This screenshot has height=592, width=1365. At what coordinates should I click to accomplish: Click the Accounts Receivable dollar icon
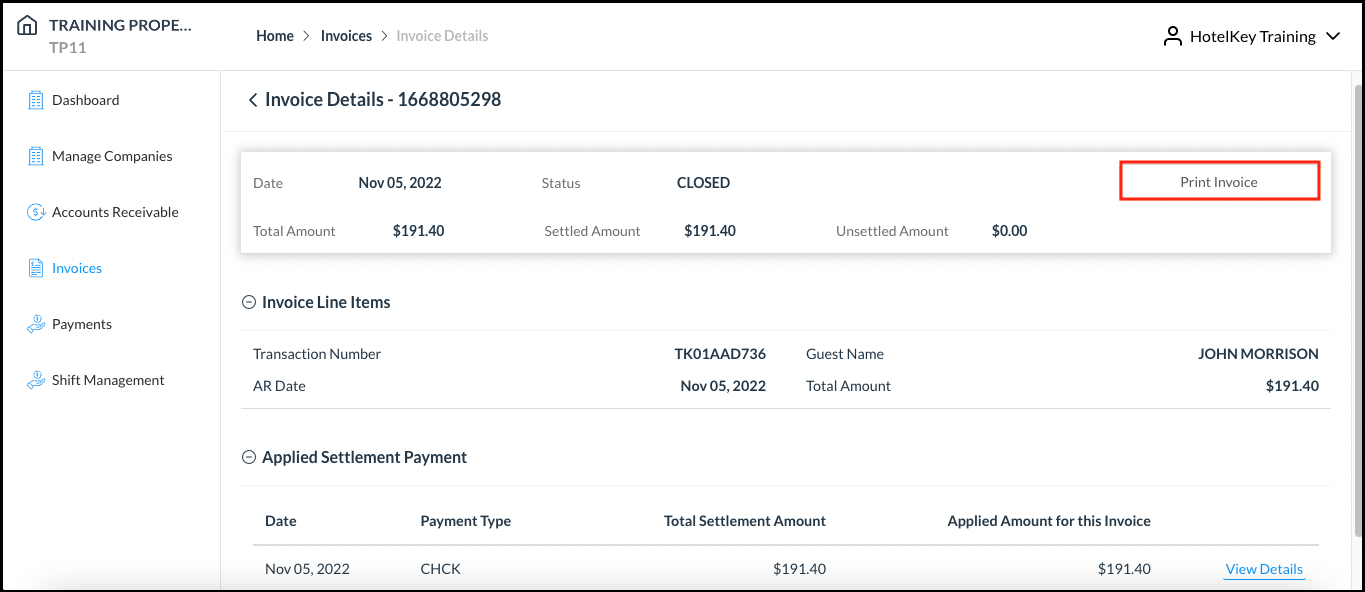click(36, 212)
